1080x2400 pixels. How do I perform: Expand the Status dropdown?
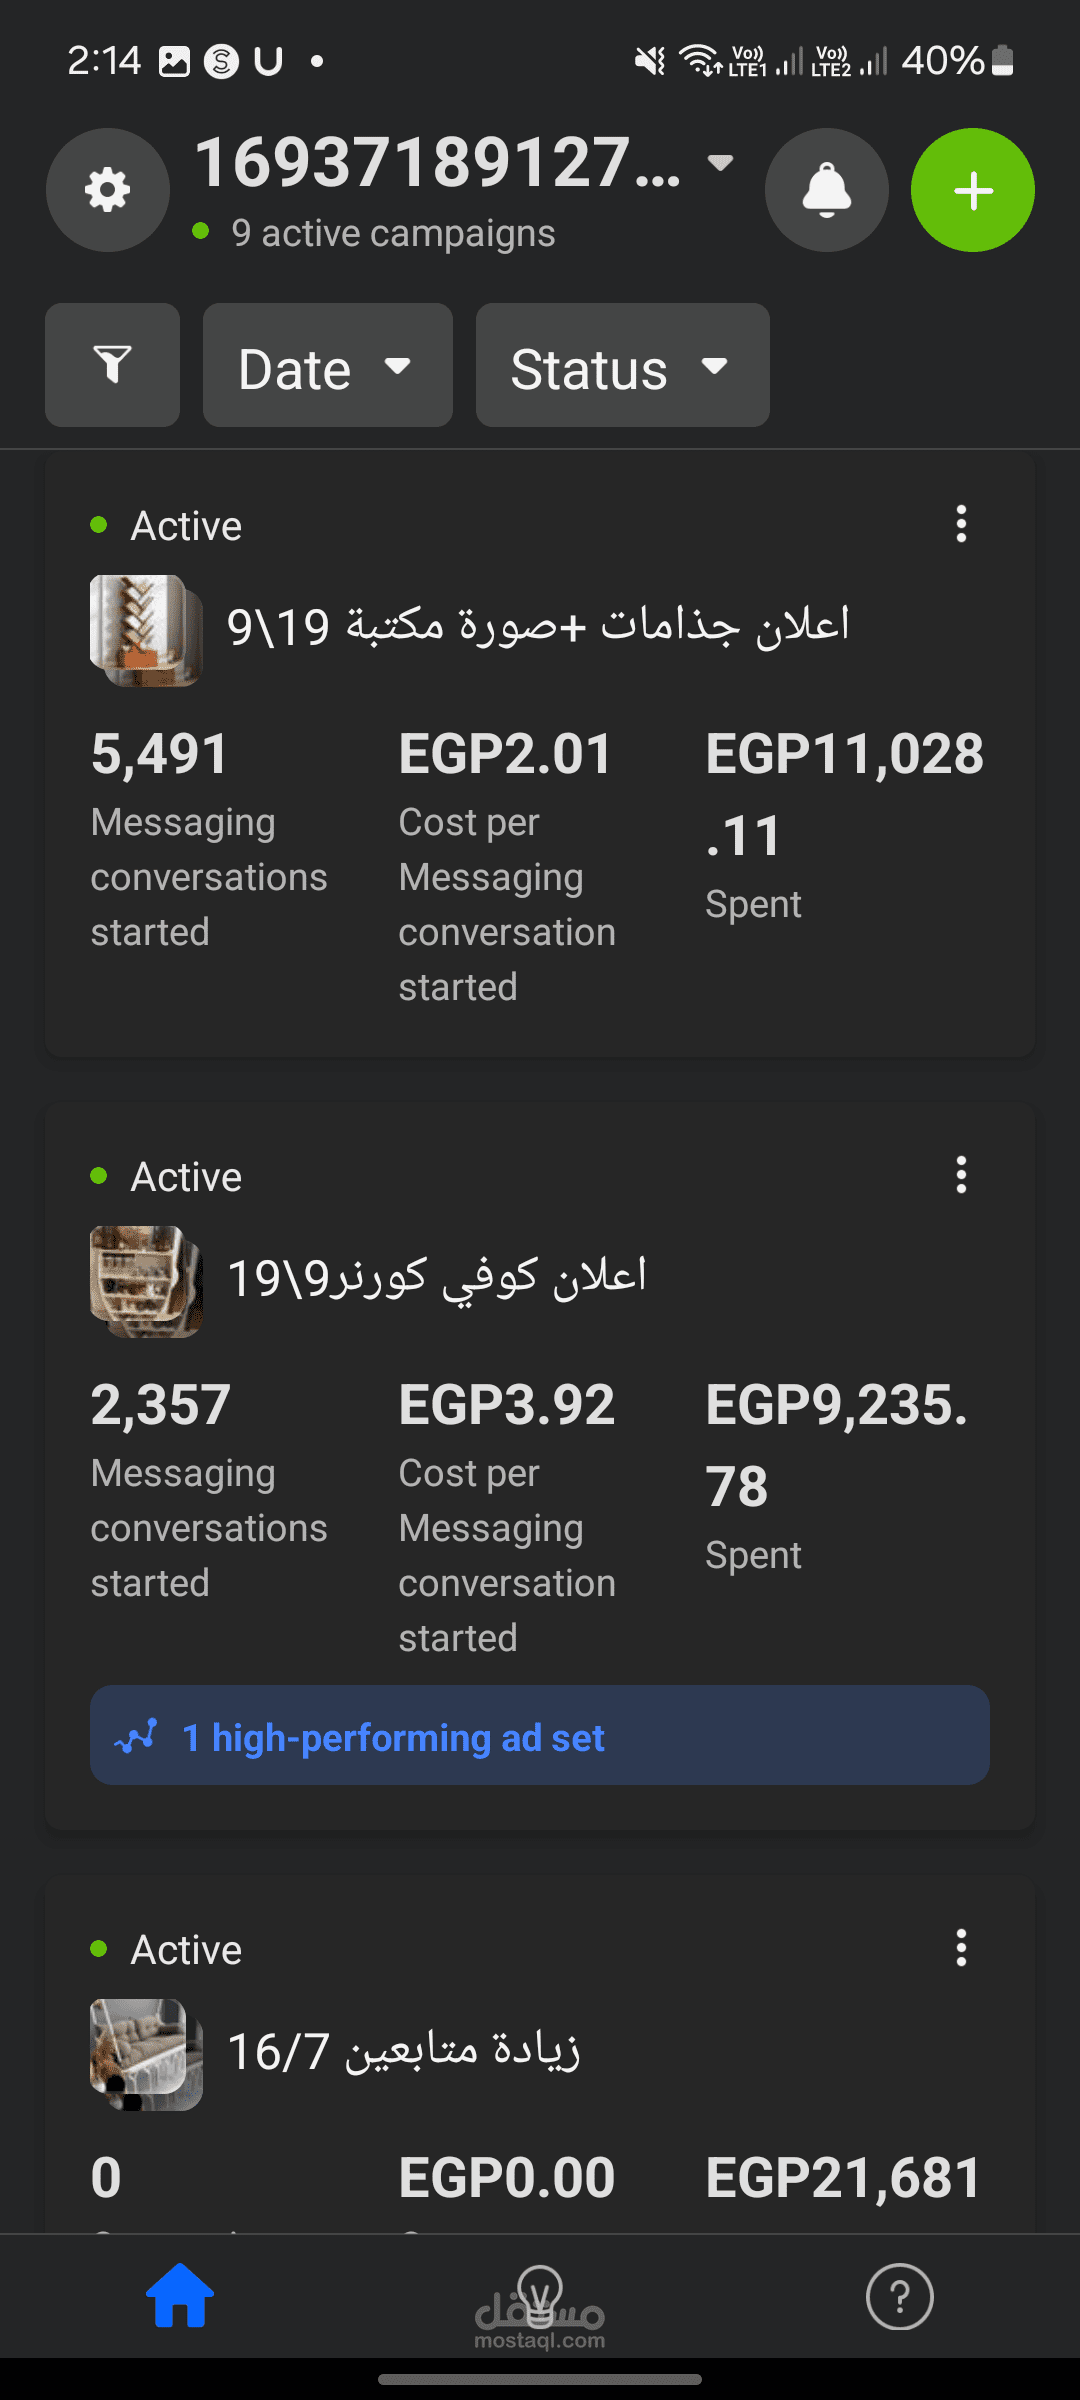click(x=622, y=366)
